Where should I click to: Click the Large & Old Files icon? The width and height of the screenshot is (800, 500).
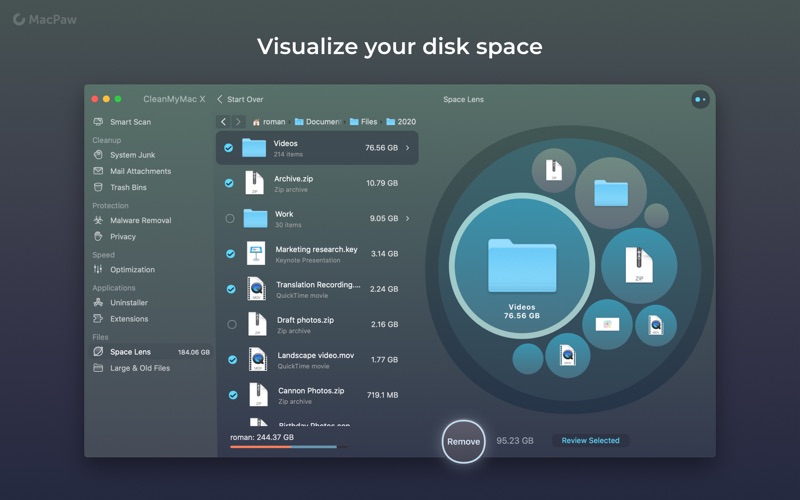point(98,368)
